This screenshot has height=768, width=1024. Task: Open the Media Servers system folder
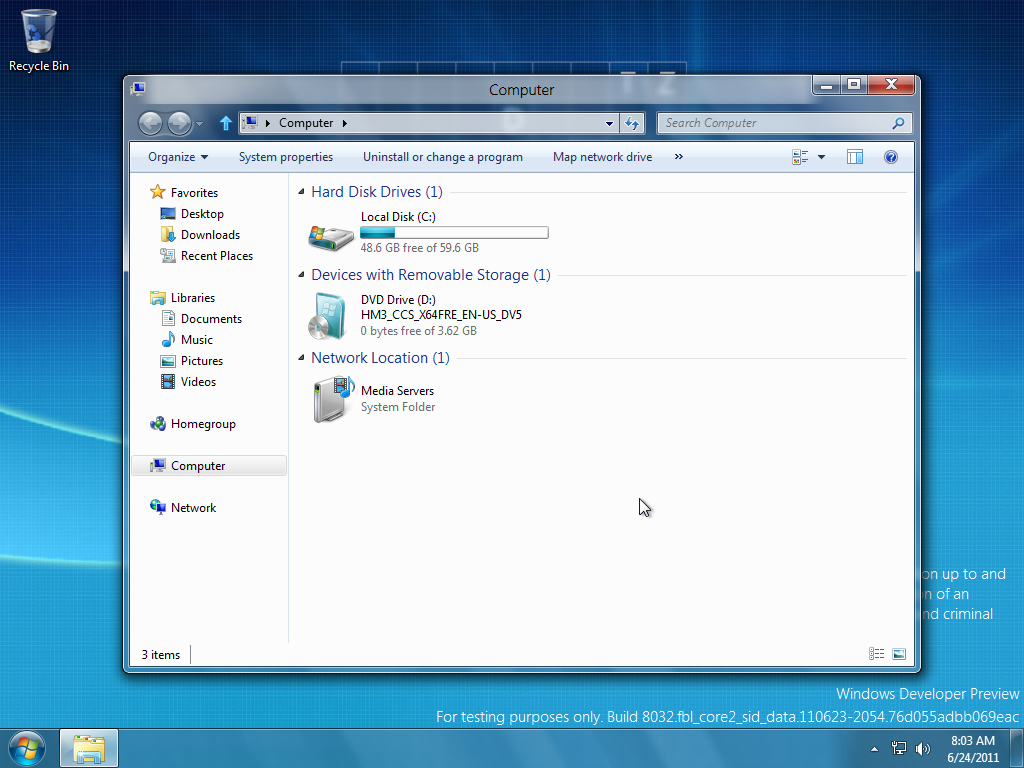332,399
